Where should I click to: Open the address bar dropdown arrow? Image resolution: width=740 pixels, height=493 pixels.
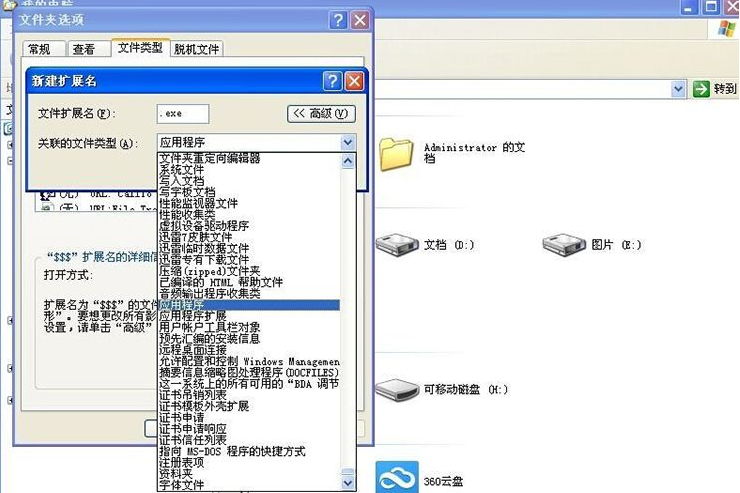click(679, 89)
